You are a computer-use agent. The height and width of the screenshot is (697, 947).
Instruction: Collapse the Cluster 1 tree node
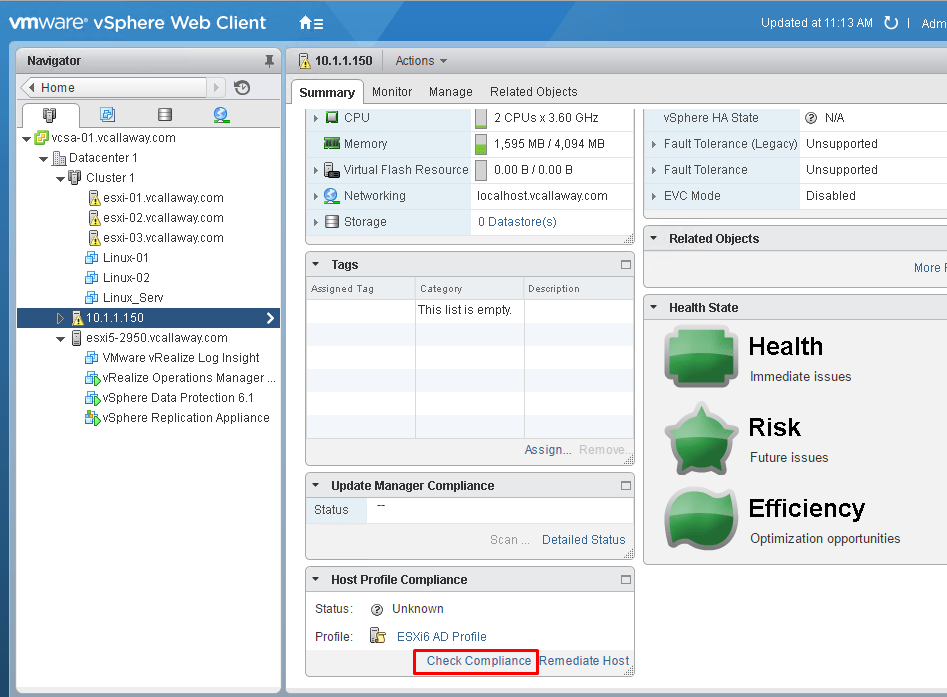(x=60, y=179)
